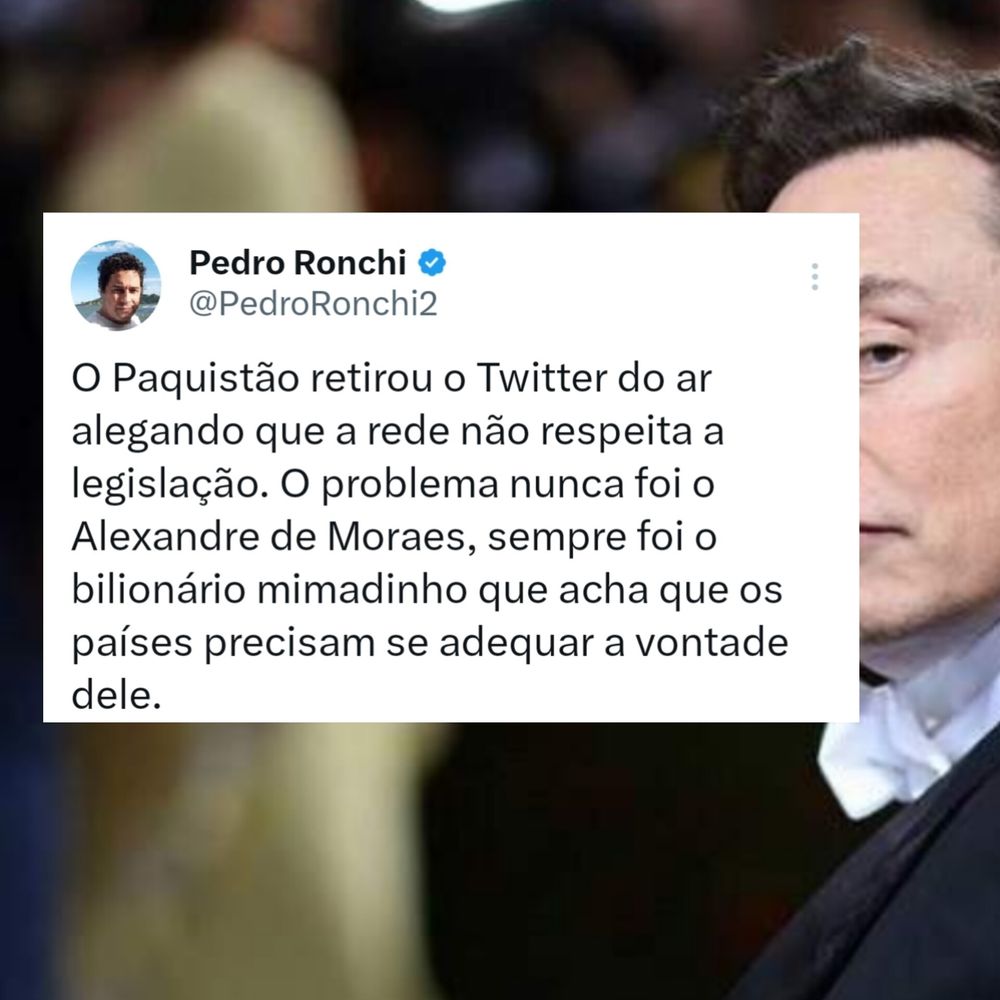Click the man's visible eye in the photo

click(x=884, y=351)
